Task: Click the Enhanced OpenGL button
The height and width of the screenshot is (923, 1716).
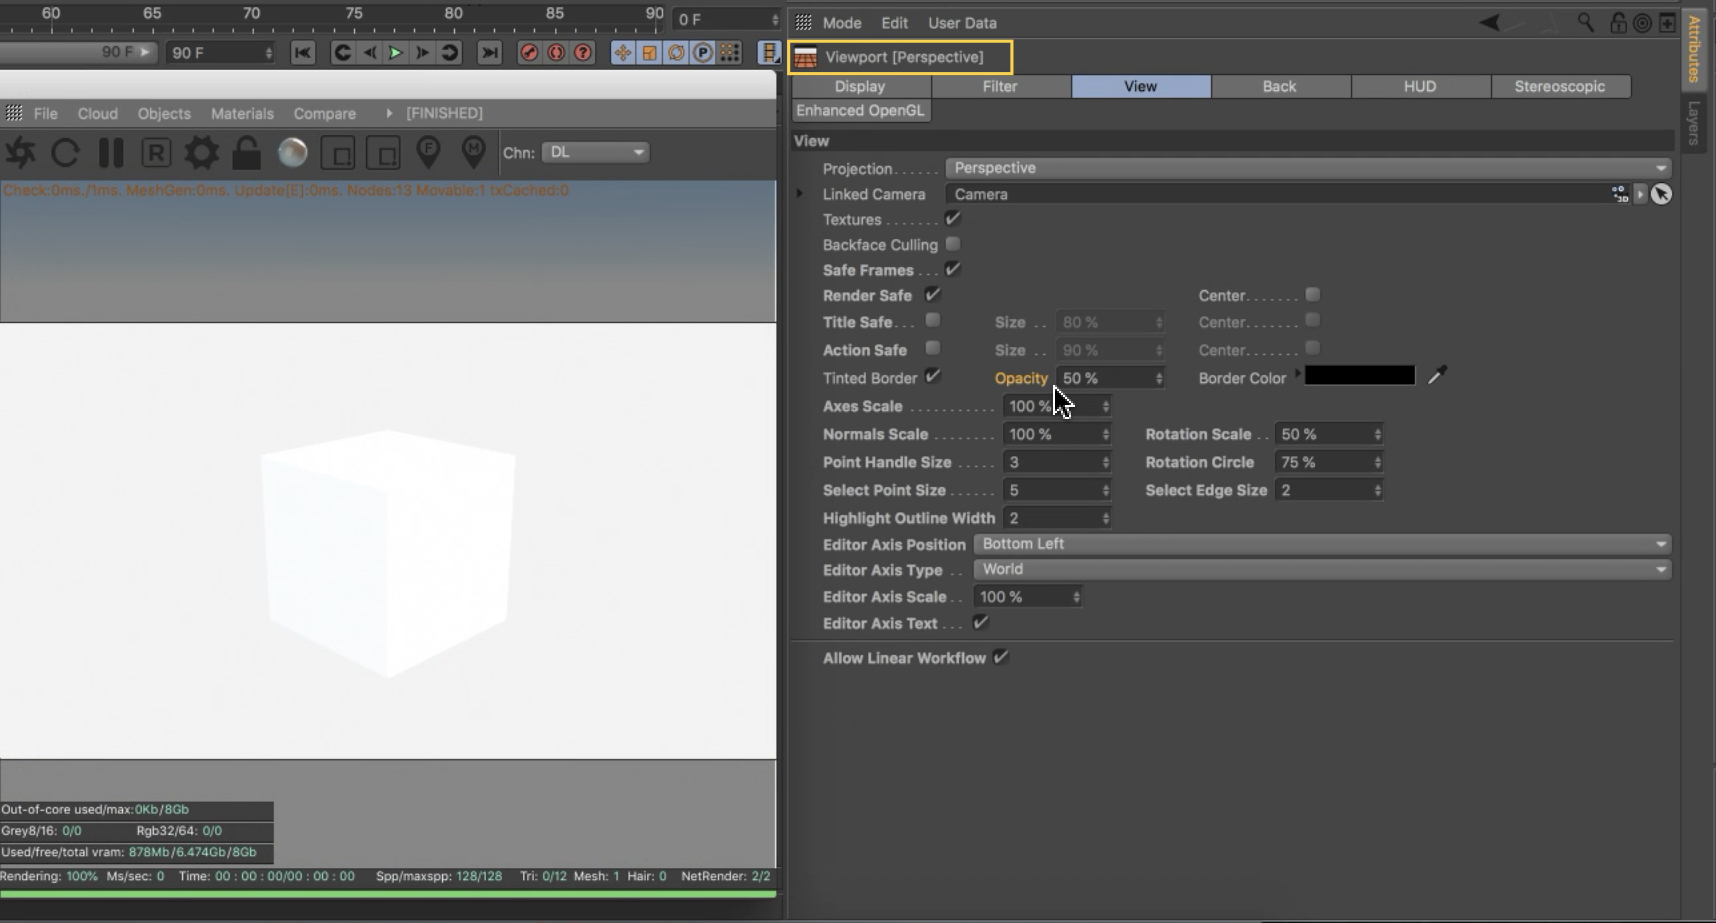Action: tap(860, 110)
